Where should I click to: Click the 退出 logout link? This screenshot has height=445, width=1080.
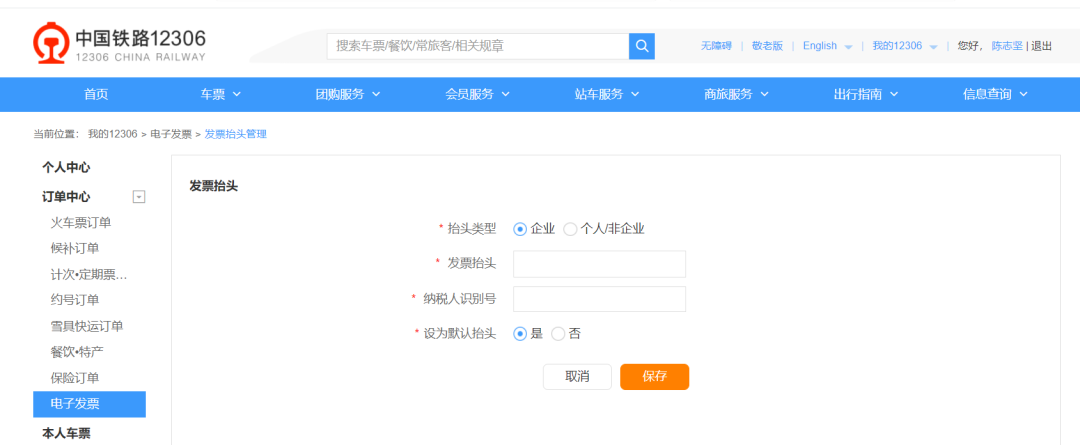pyautogui.click(x=1041, y=46)
